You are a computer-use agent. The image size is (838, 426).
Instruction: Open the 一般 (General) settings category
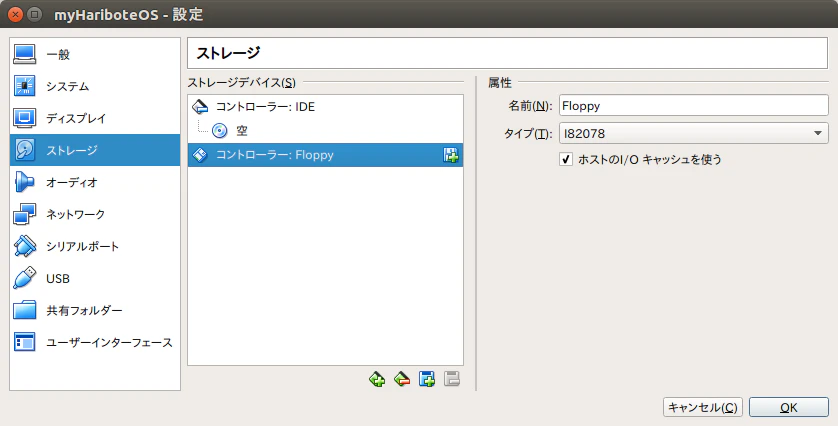[x=95, y=54]
